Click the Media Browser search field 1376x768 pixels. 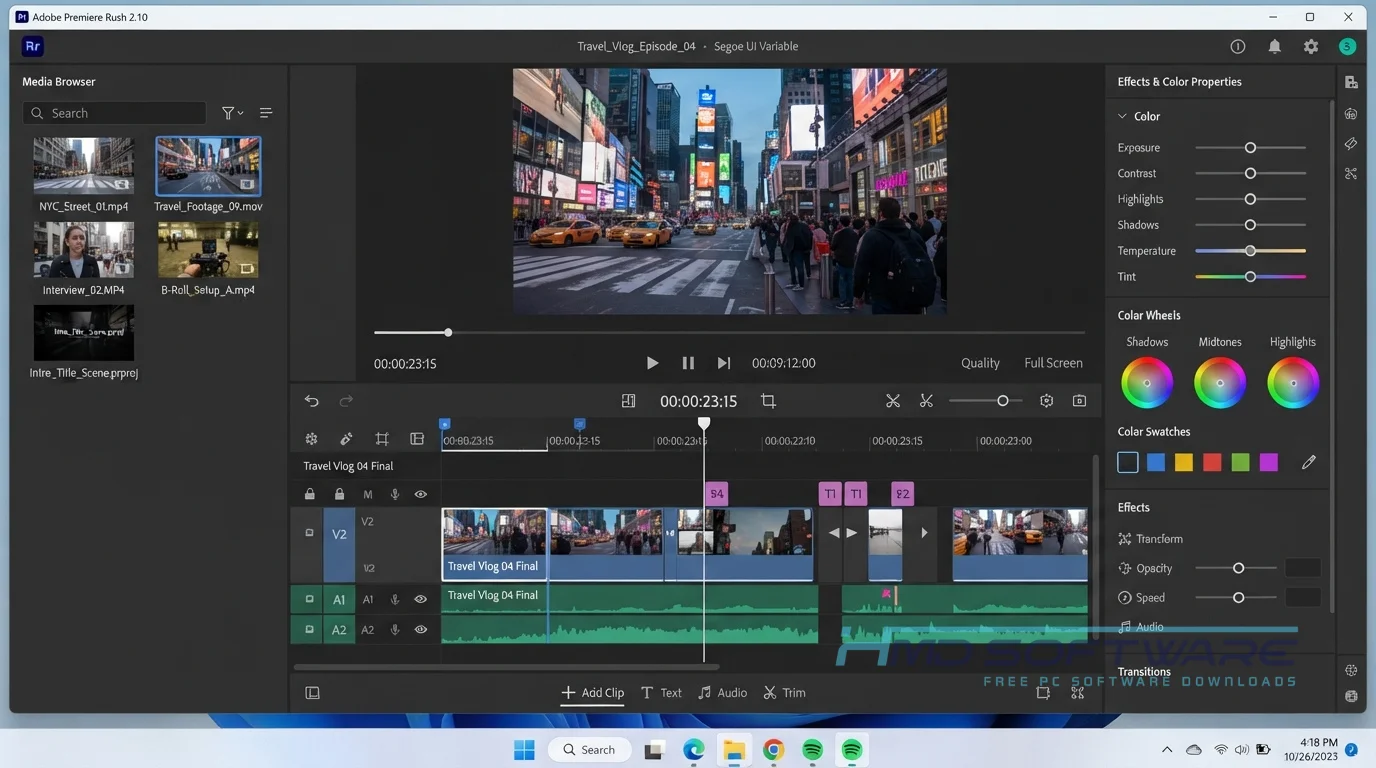(x=114, y=113)
